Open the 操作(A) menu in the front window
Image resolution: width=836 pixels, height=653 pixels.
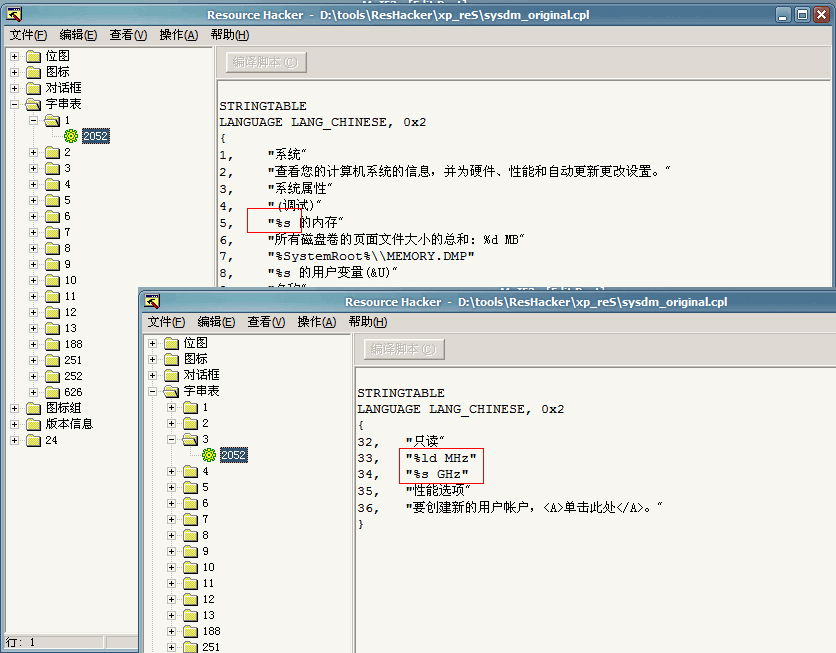317,322
